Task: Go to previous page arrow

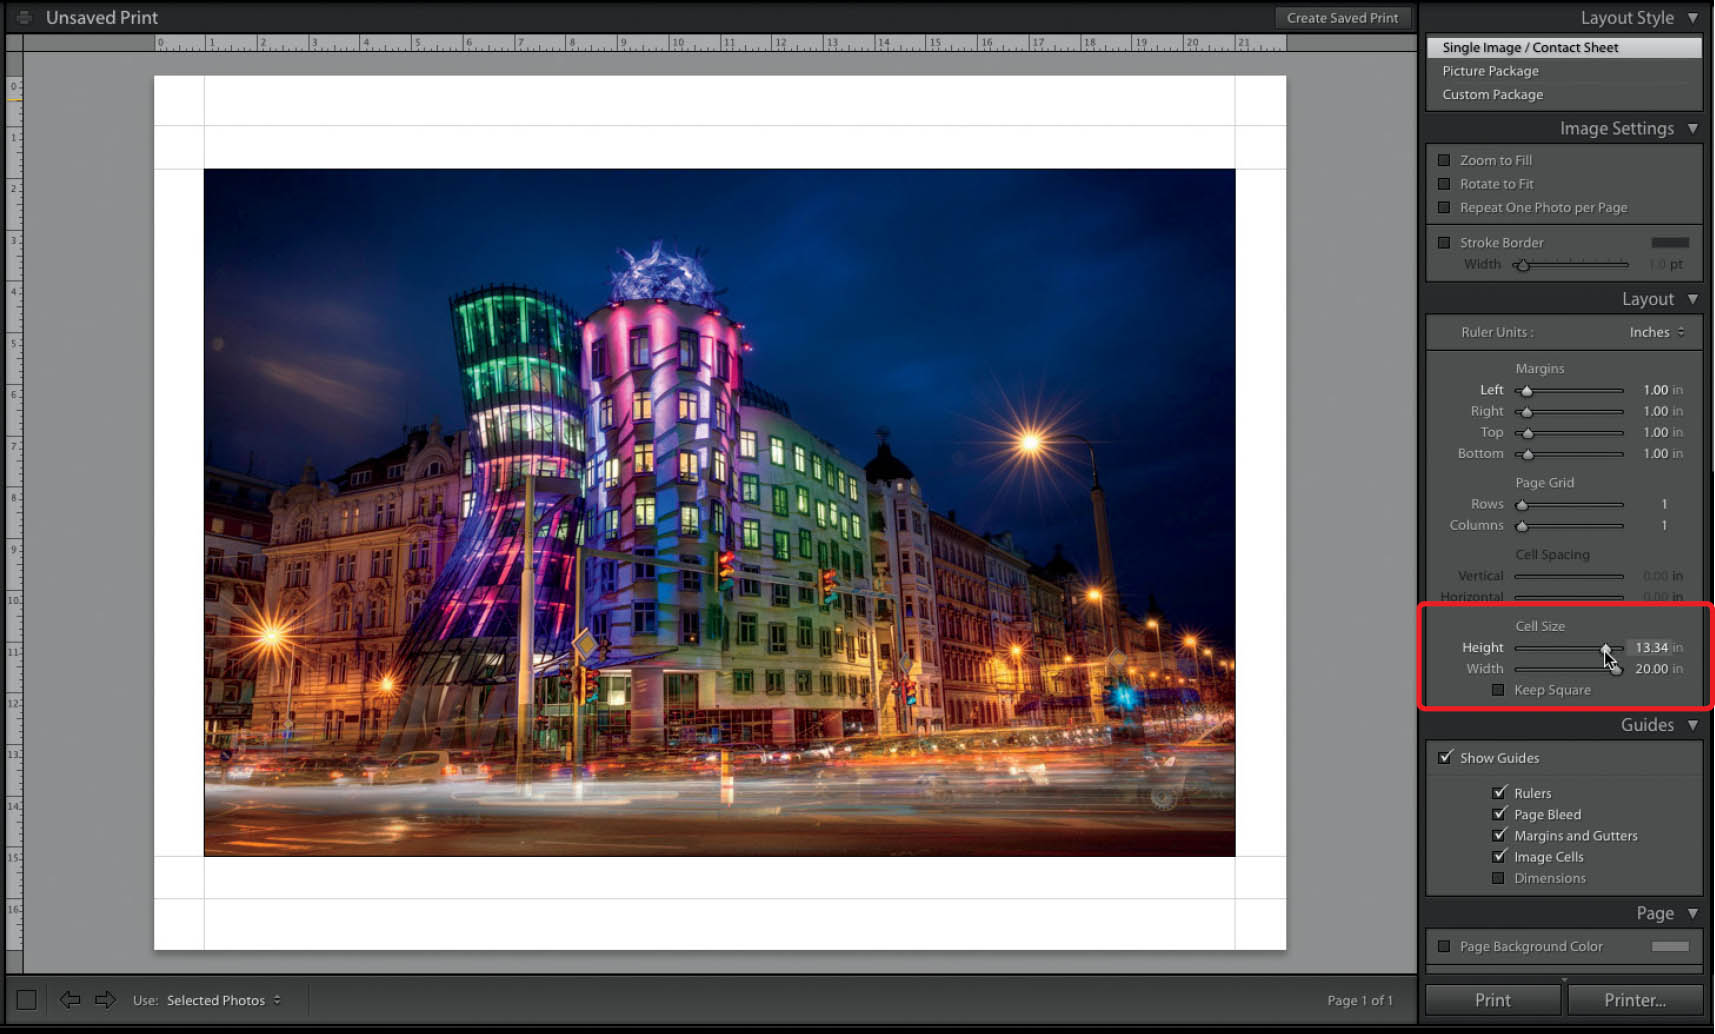Action: click(x=69, y=999)
